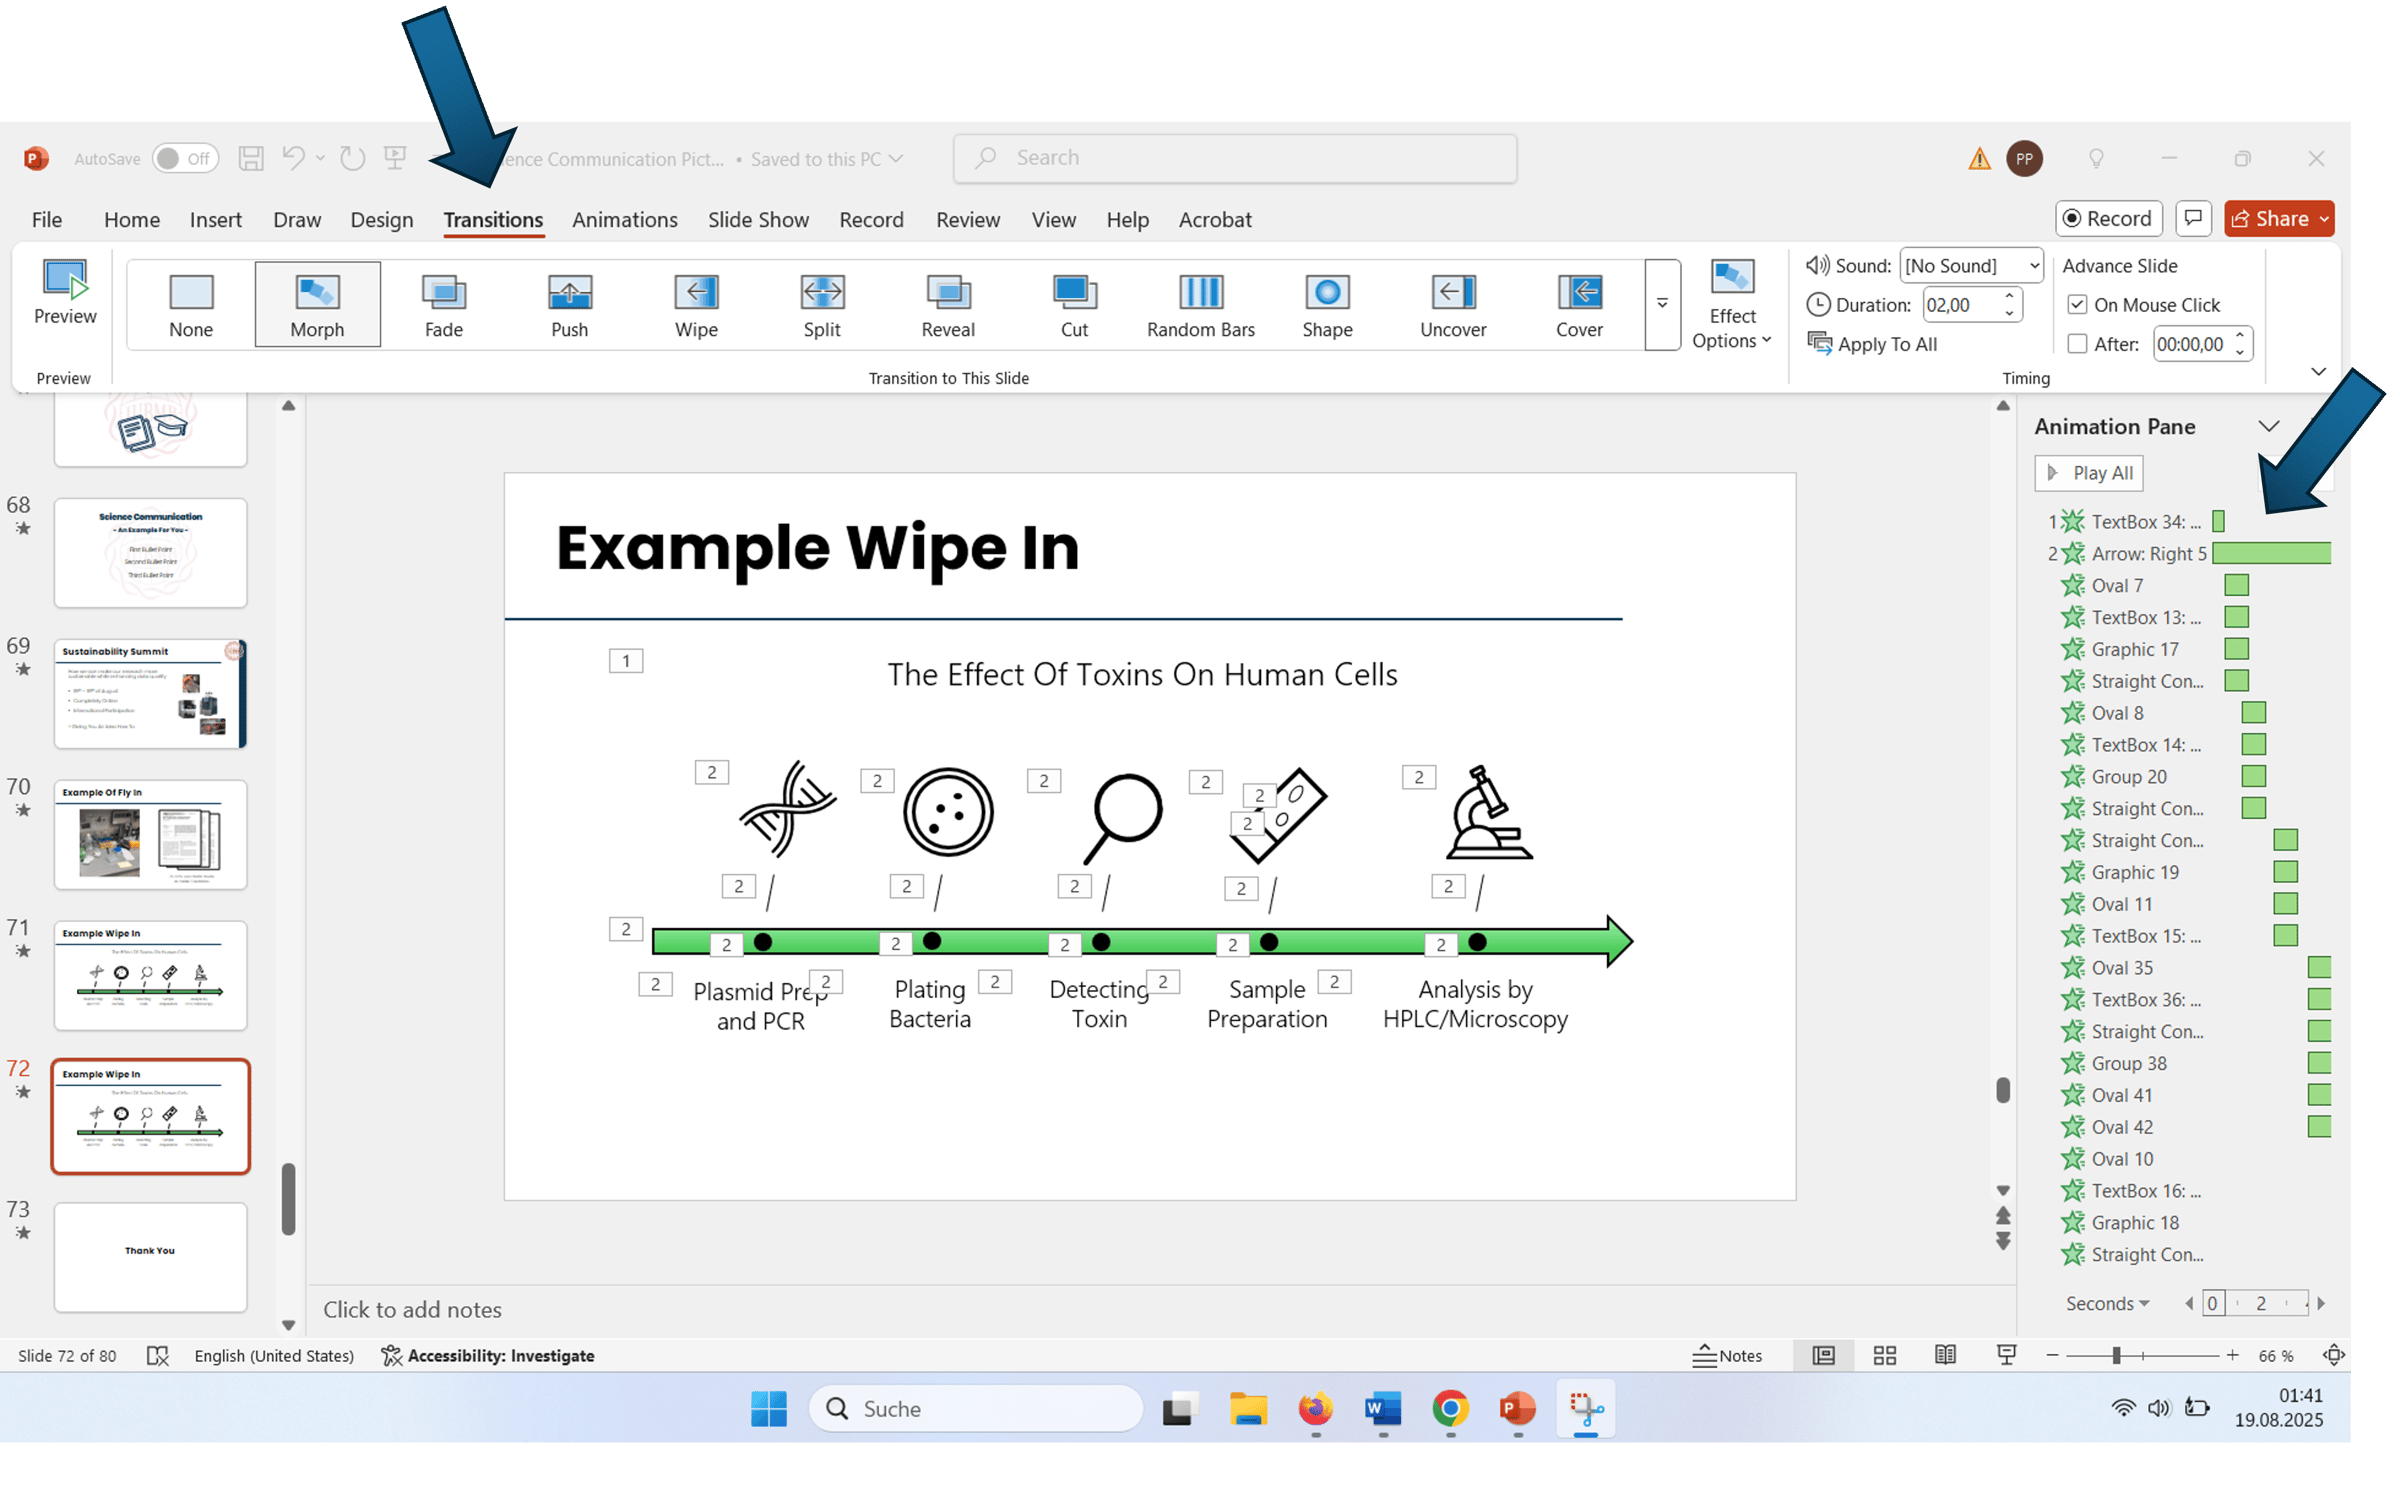The width and height of the screenshot is (2400, 1490).
Task: Toggle the AutoSave switch
Action: [x=186, y=158]
